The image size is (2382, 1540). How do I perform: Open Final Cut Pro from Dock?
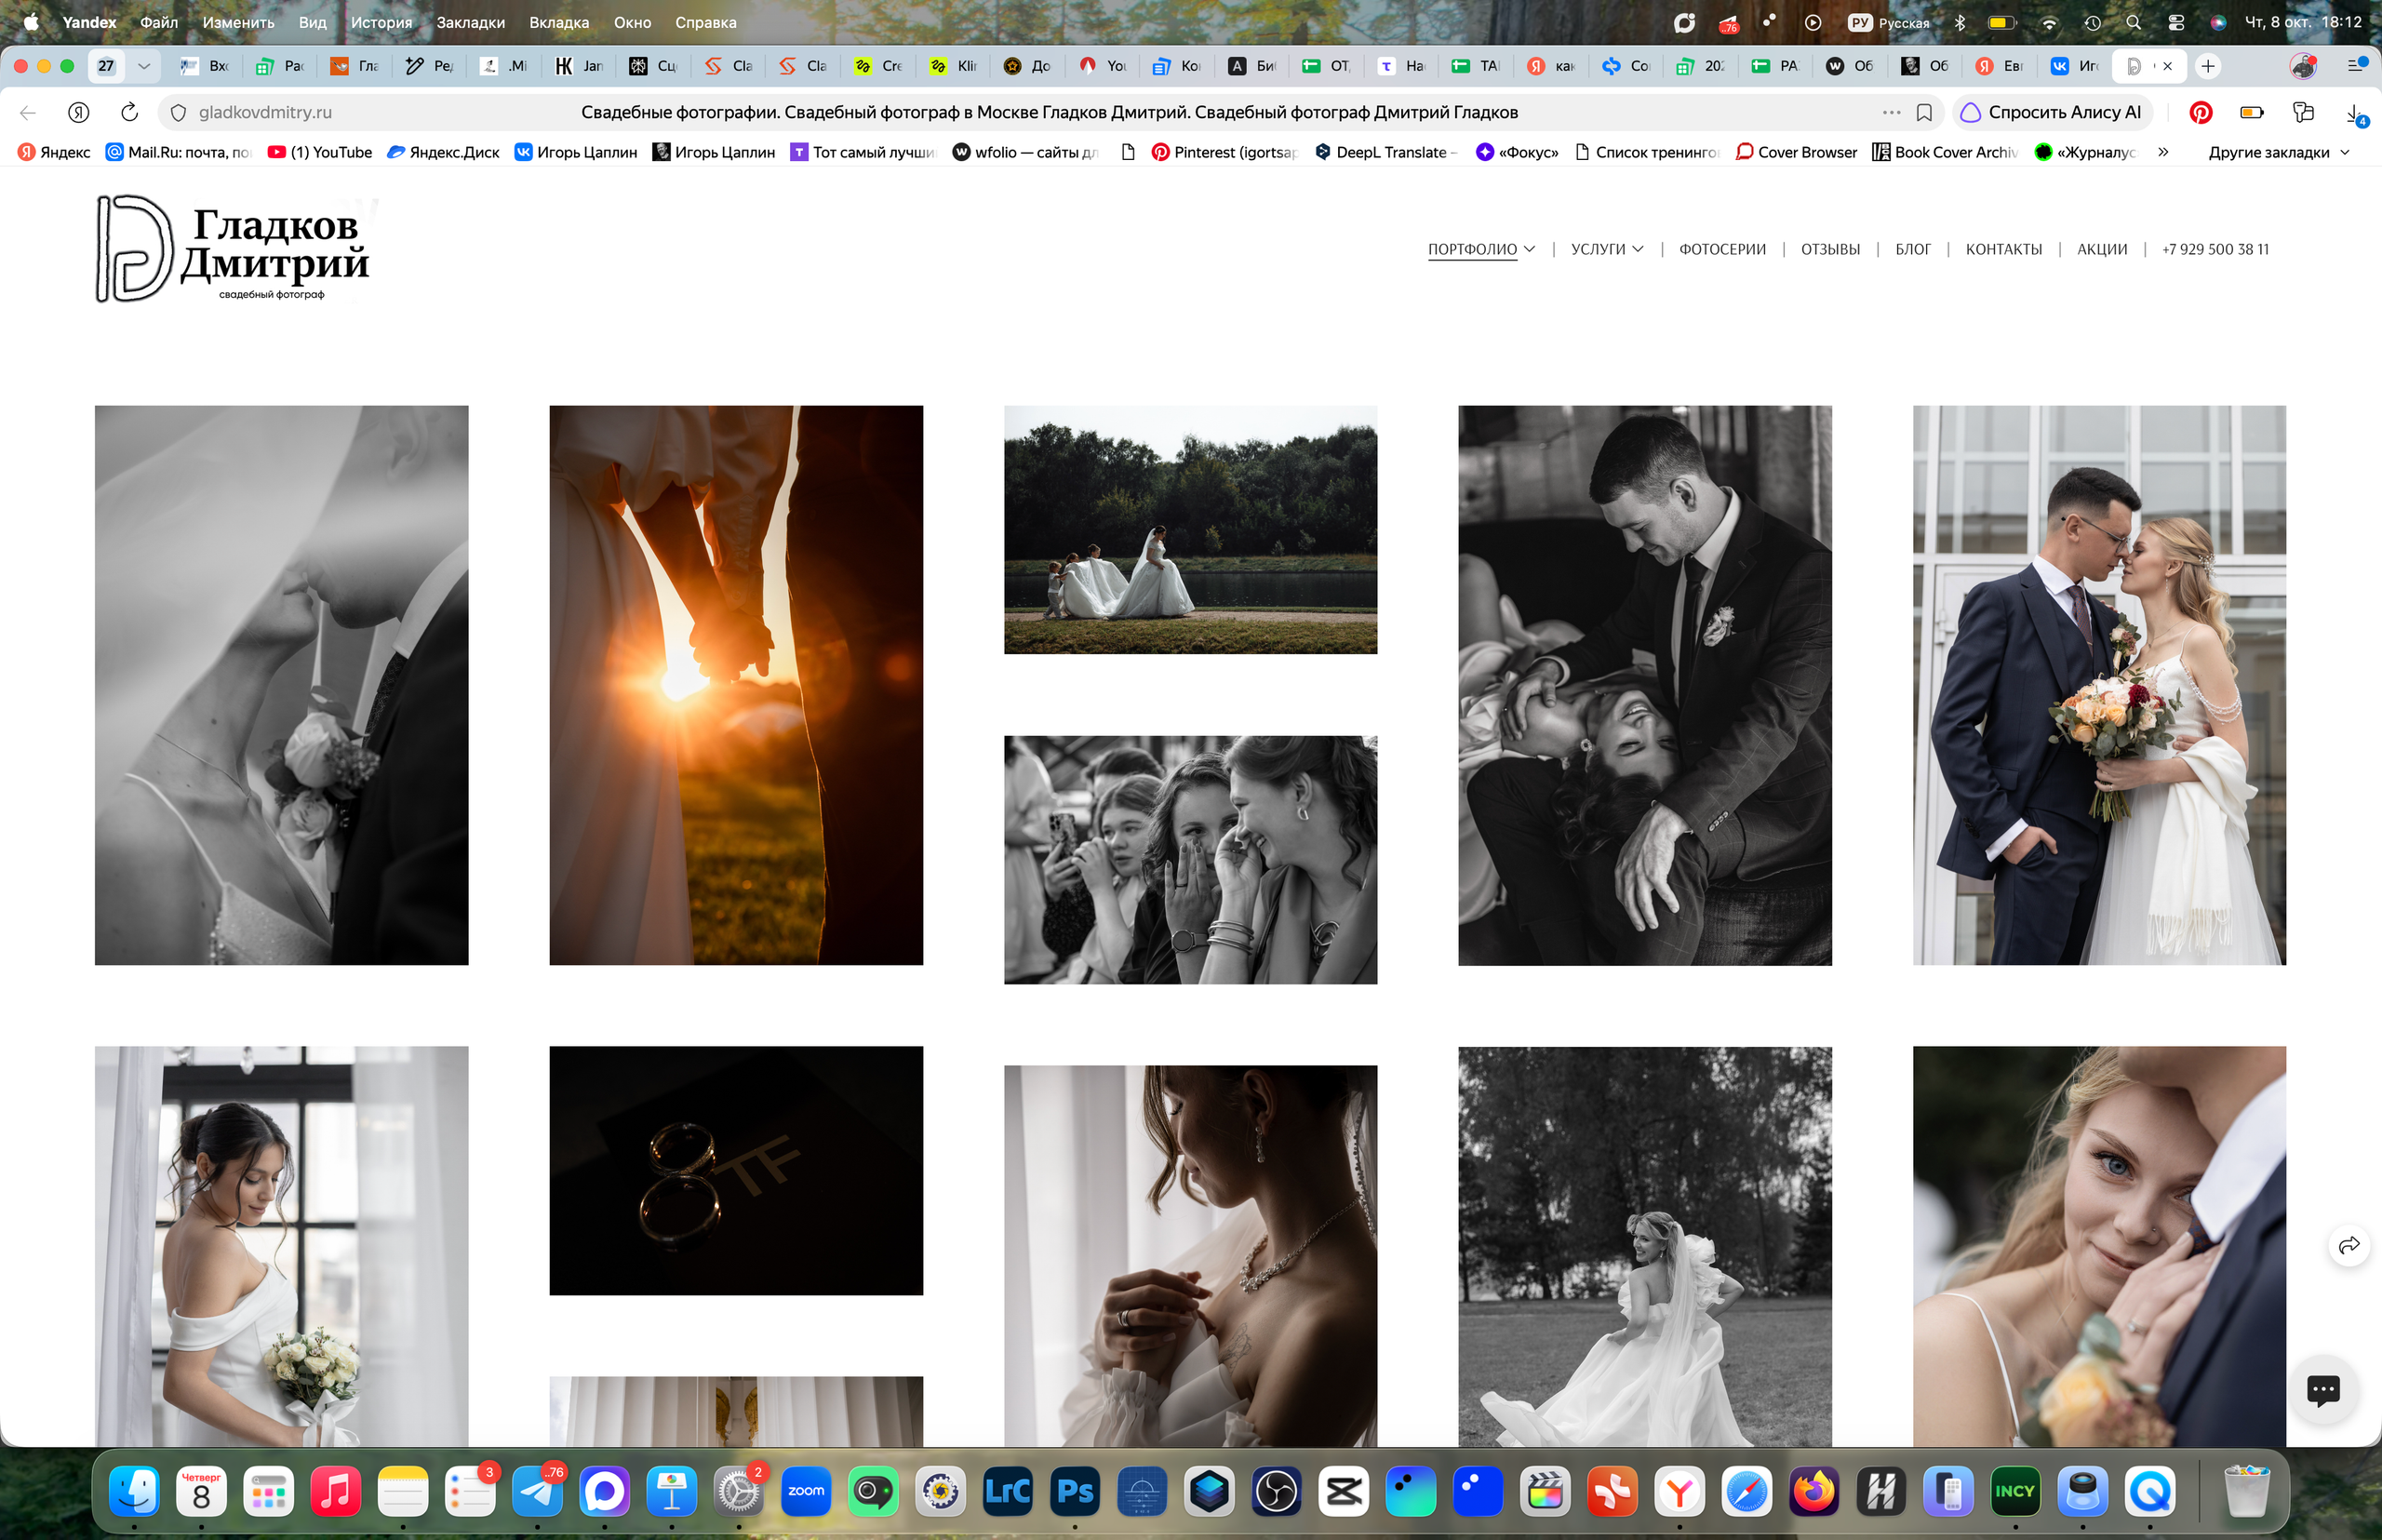coord(1545,1491)
